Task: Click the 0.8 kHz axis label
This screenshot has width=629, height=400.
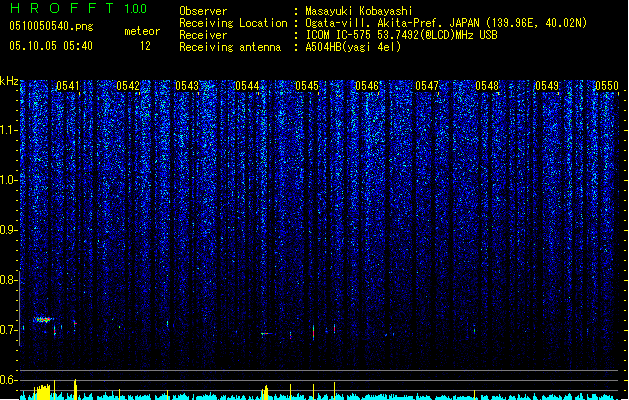Action: [x=9, y=280]
